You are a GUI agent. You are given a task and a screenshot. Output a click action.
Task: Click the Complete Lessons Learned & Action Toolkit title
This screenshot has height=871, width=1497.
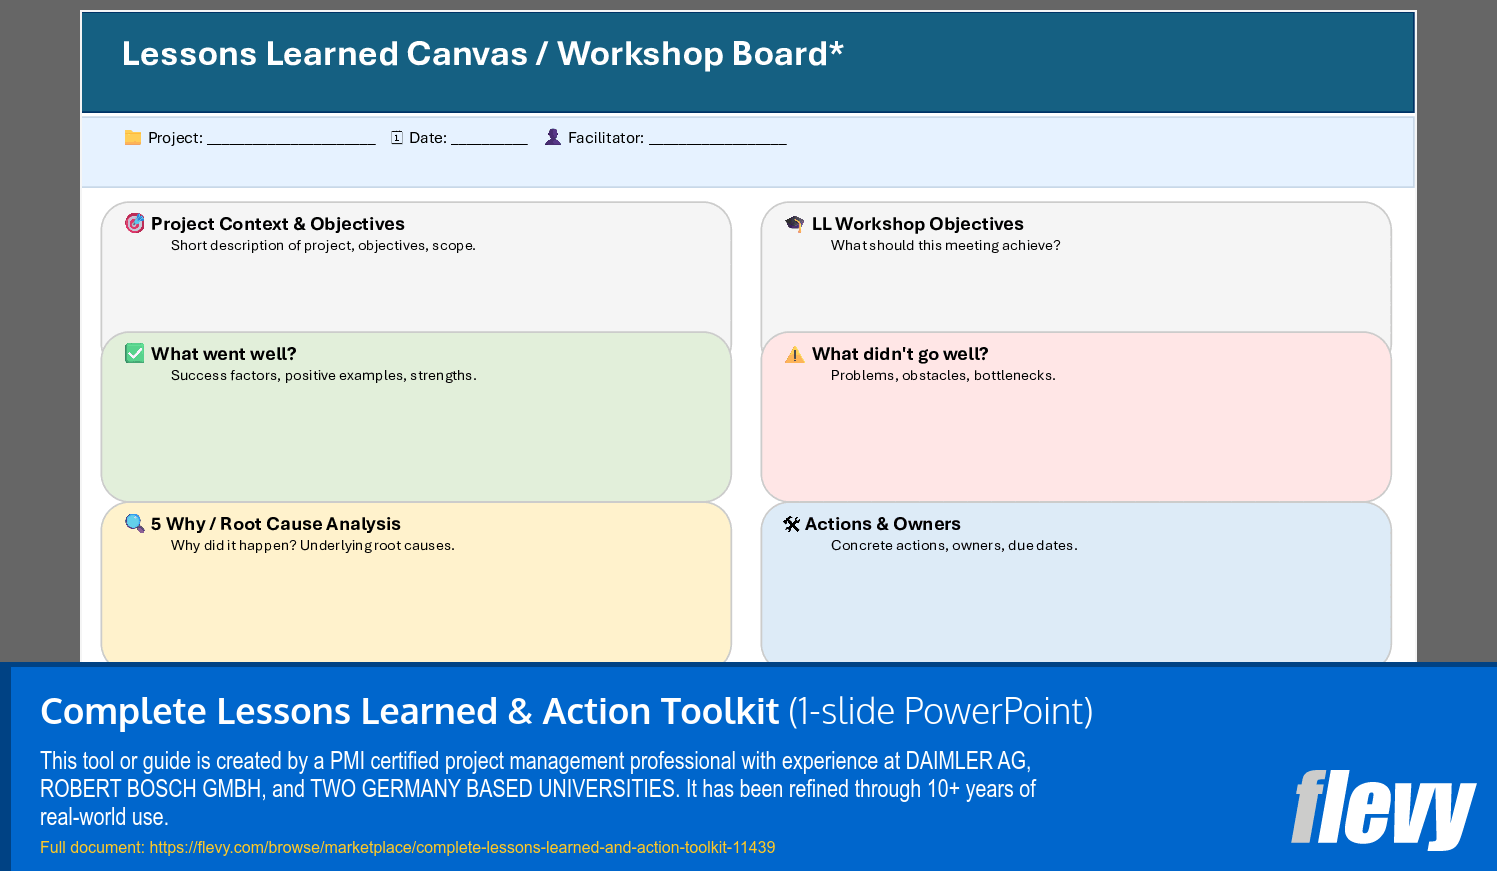tap(409, 711)
